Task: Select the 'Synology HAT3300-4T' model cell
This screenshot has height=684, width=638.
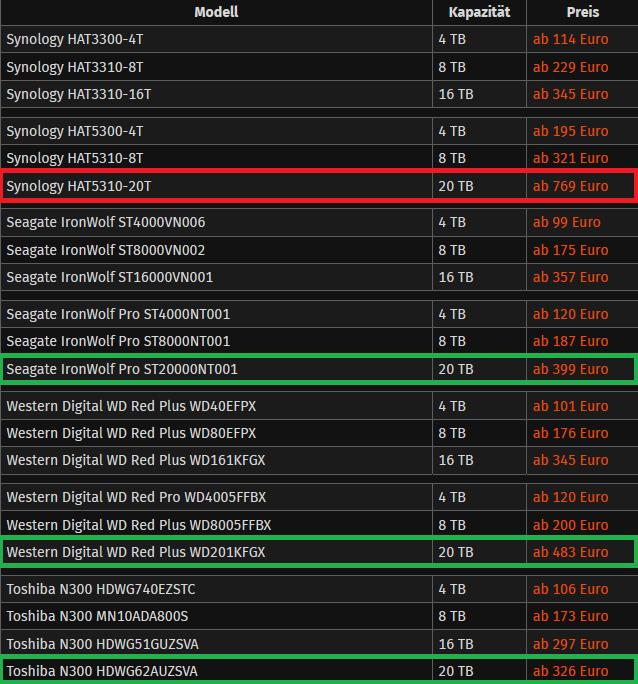Action: pos(216,39)
